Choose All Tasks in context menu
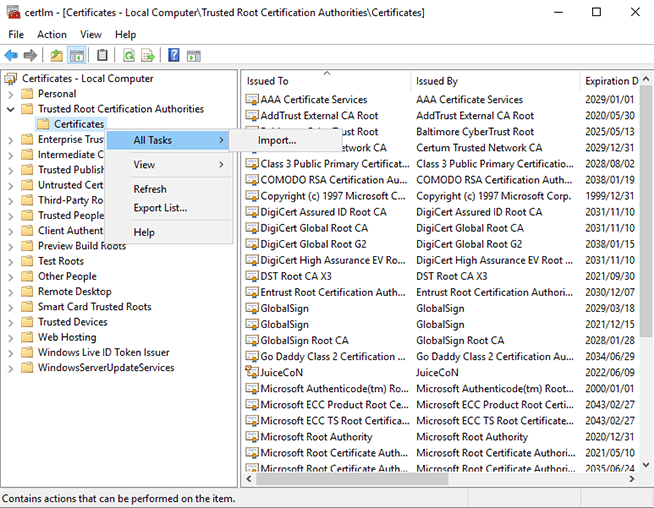 tap(167, 140)
